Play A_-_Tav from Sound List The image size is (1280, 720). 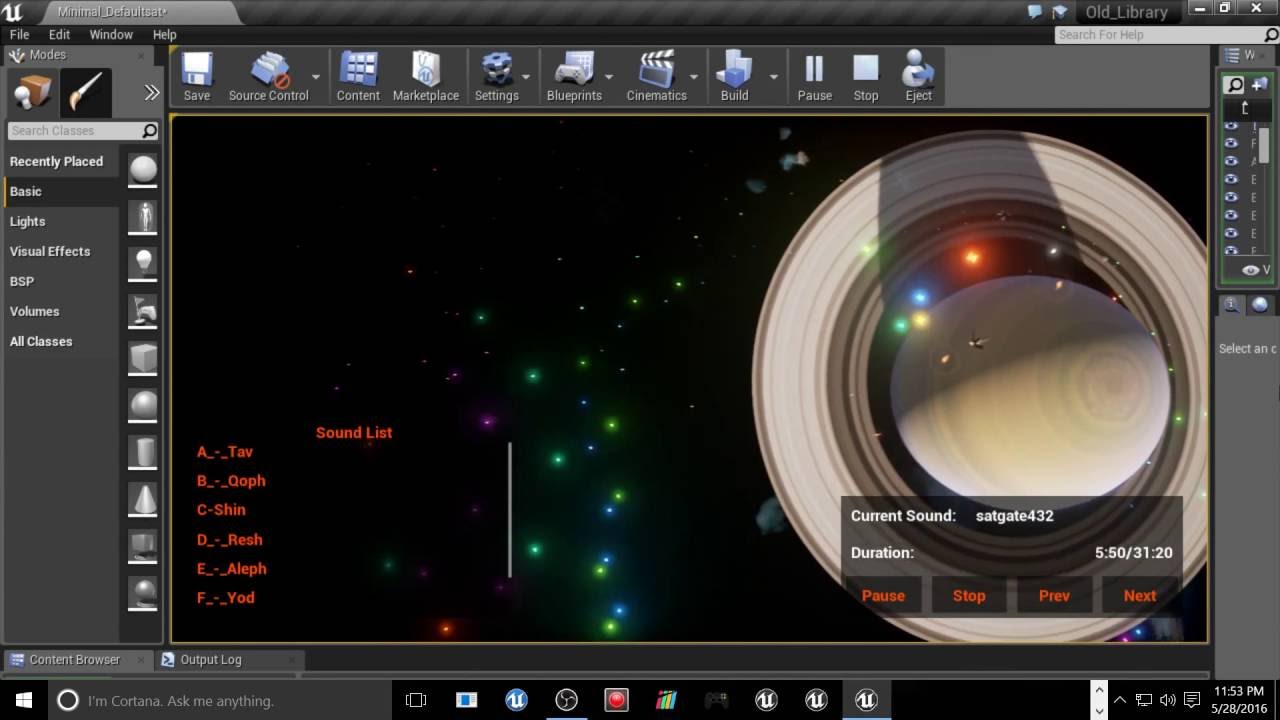(225, 452)
